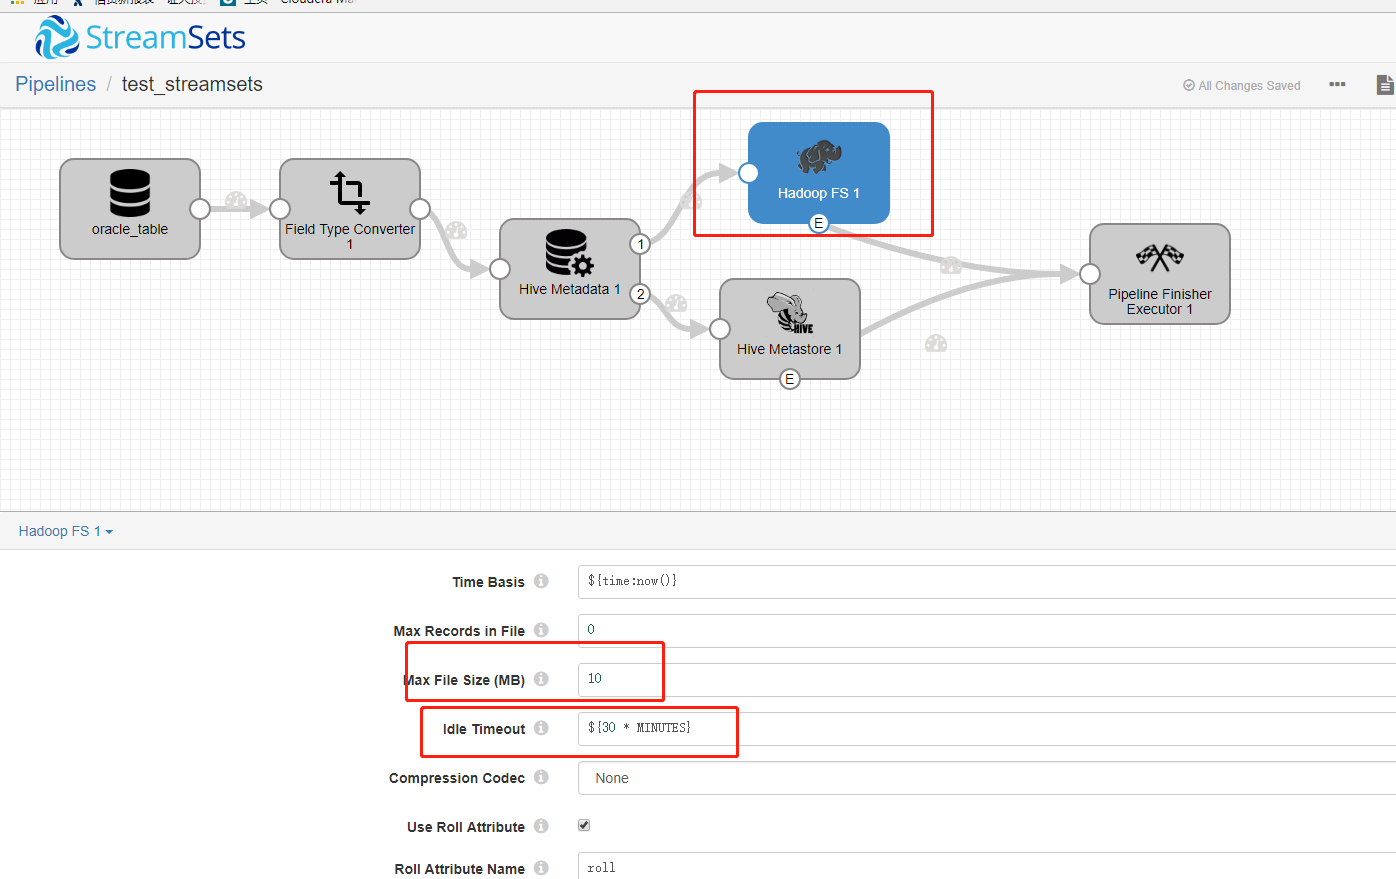Screen dimensions: 1396x879
Task: Click Hive Metadata output port 1
Action: pos(640,244)
